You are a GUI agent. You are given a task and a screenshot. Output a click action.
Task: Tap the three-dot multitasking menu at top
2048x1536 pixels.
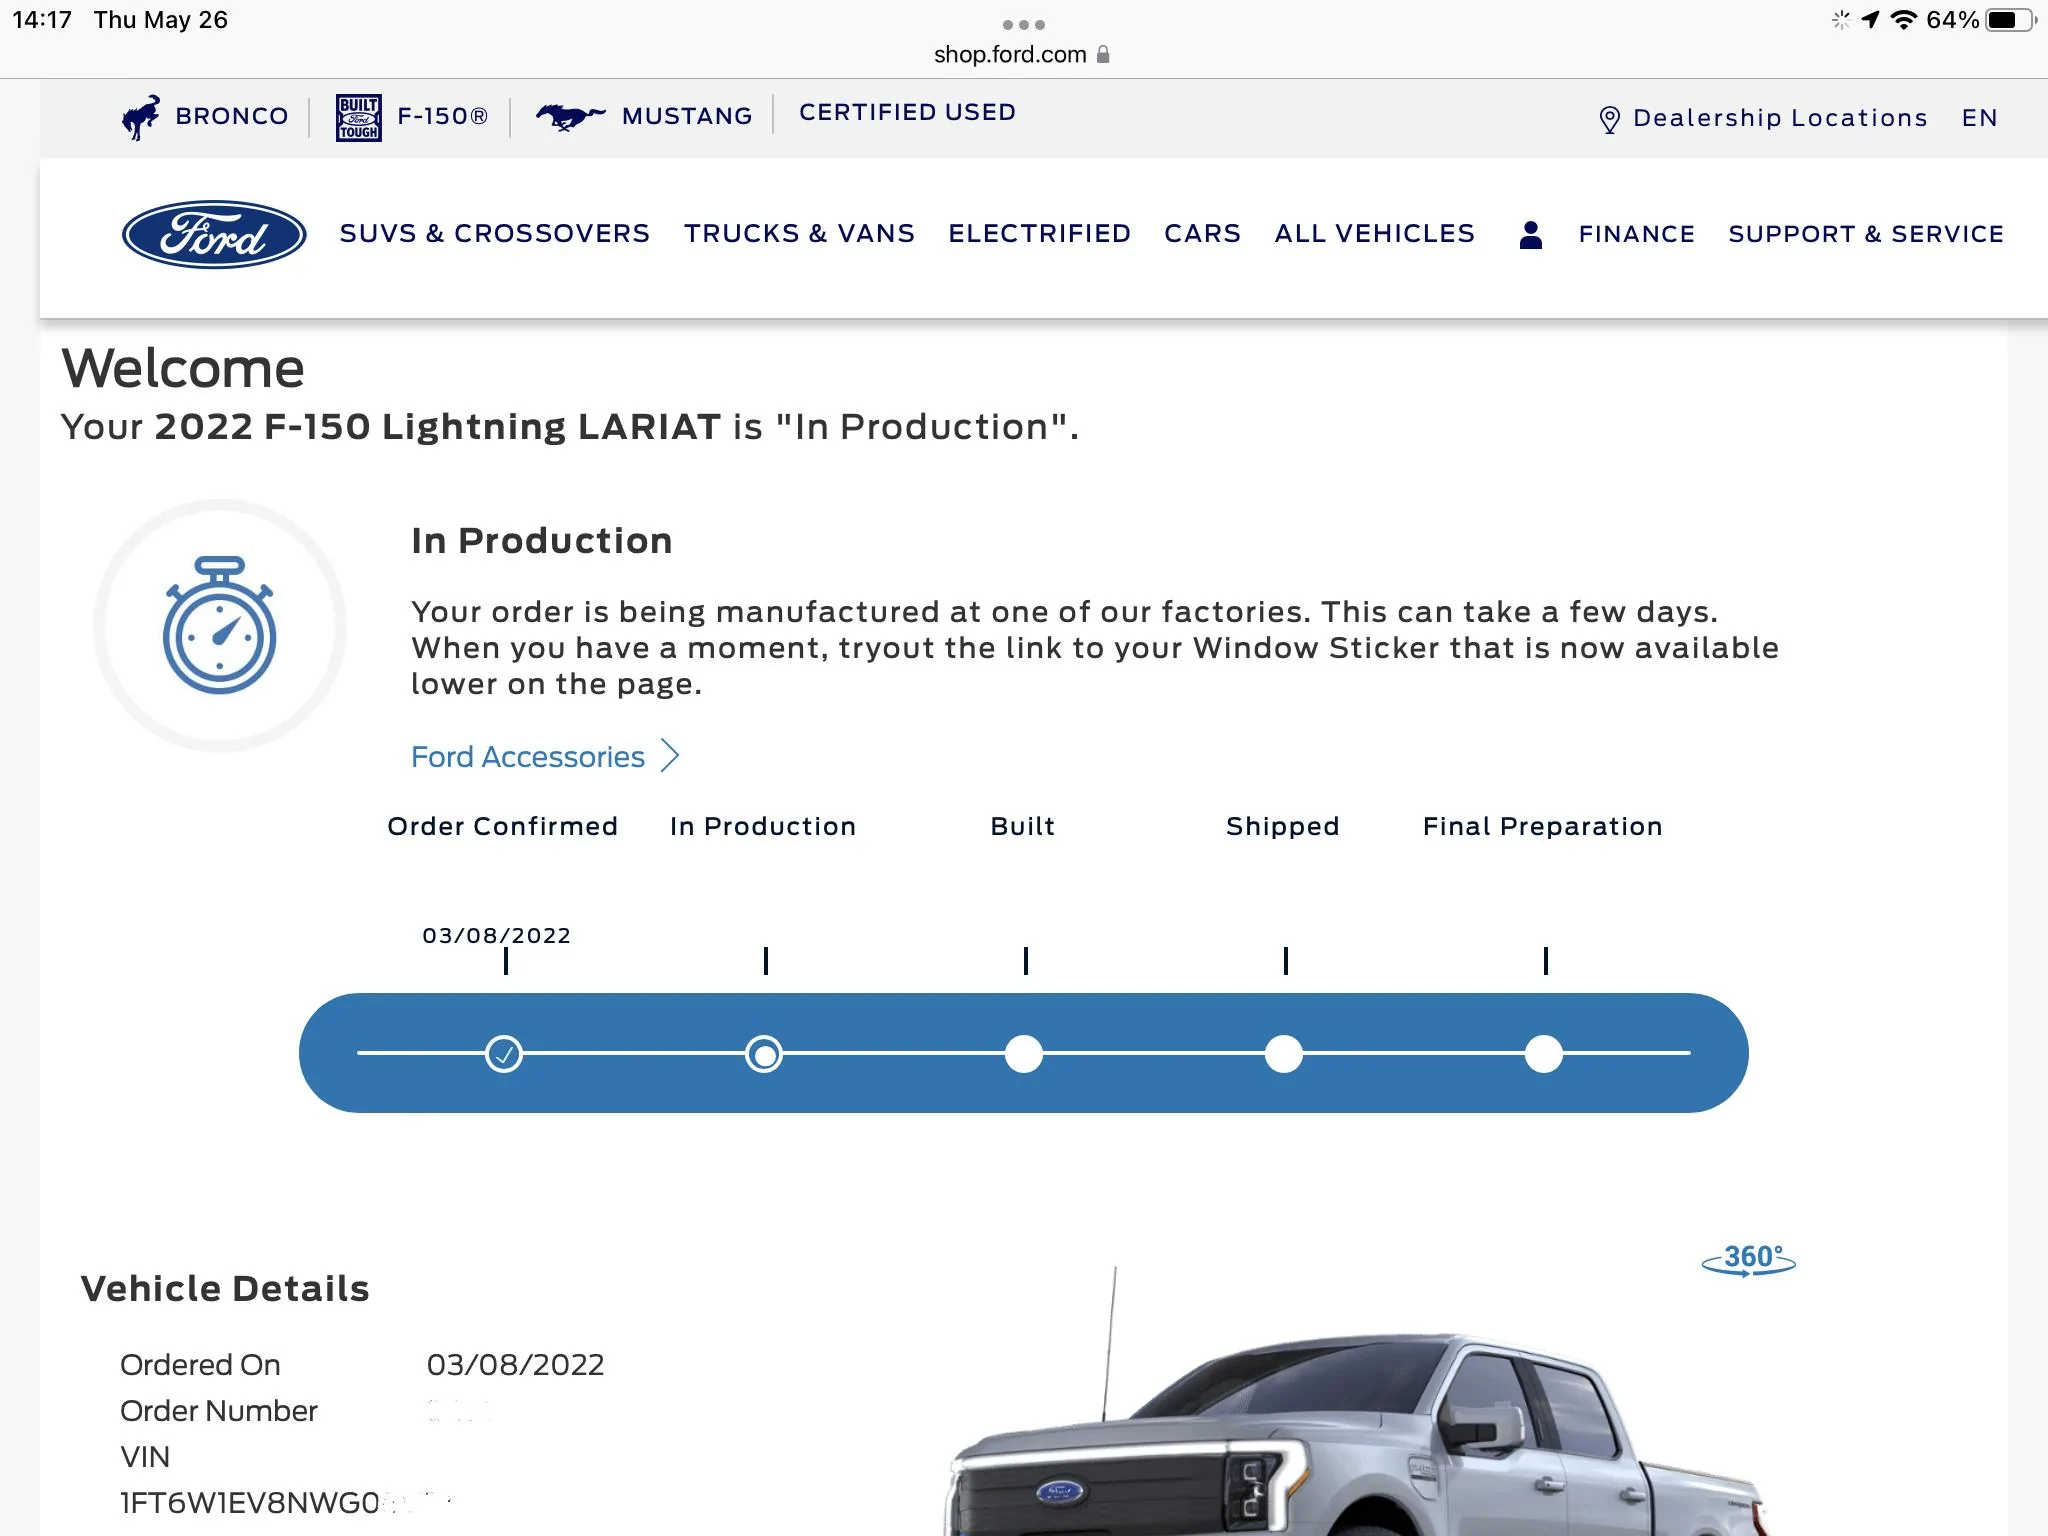pyautogui.click(x=1023, y=24)
